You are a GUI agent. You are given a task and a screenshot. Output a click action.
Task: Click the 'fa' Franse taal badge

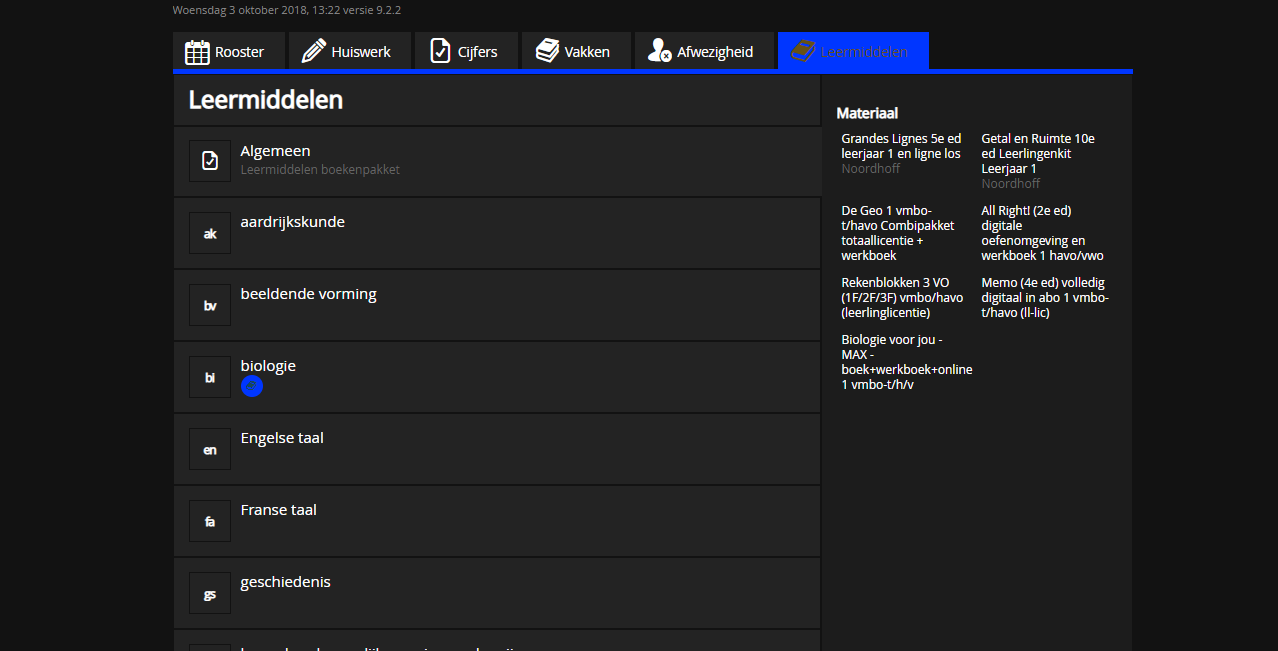click(210, 521)
